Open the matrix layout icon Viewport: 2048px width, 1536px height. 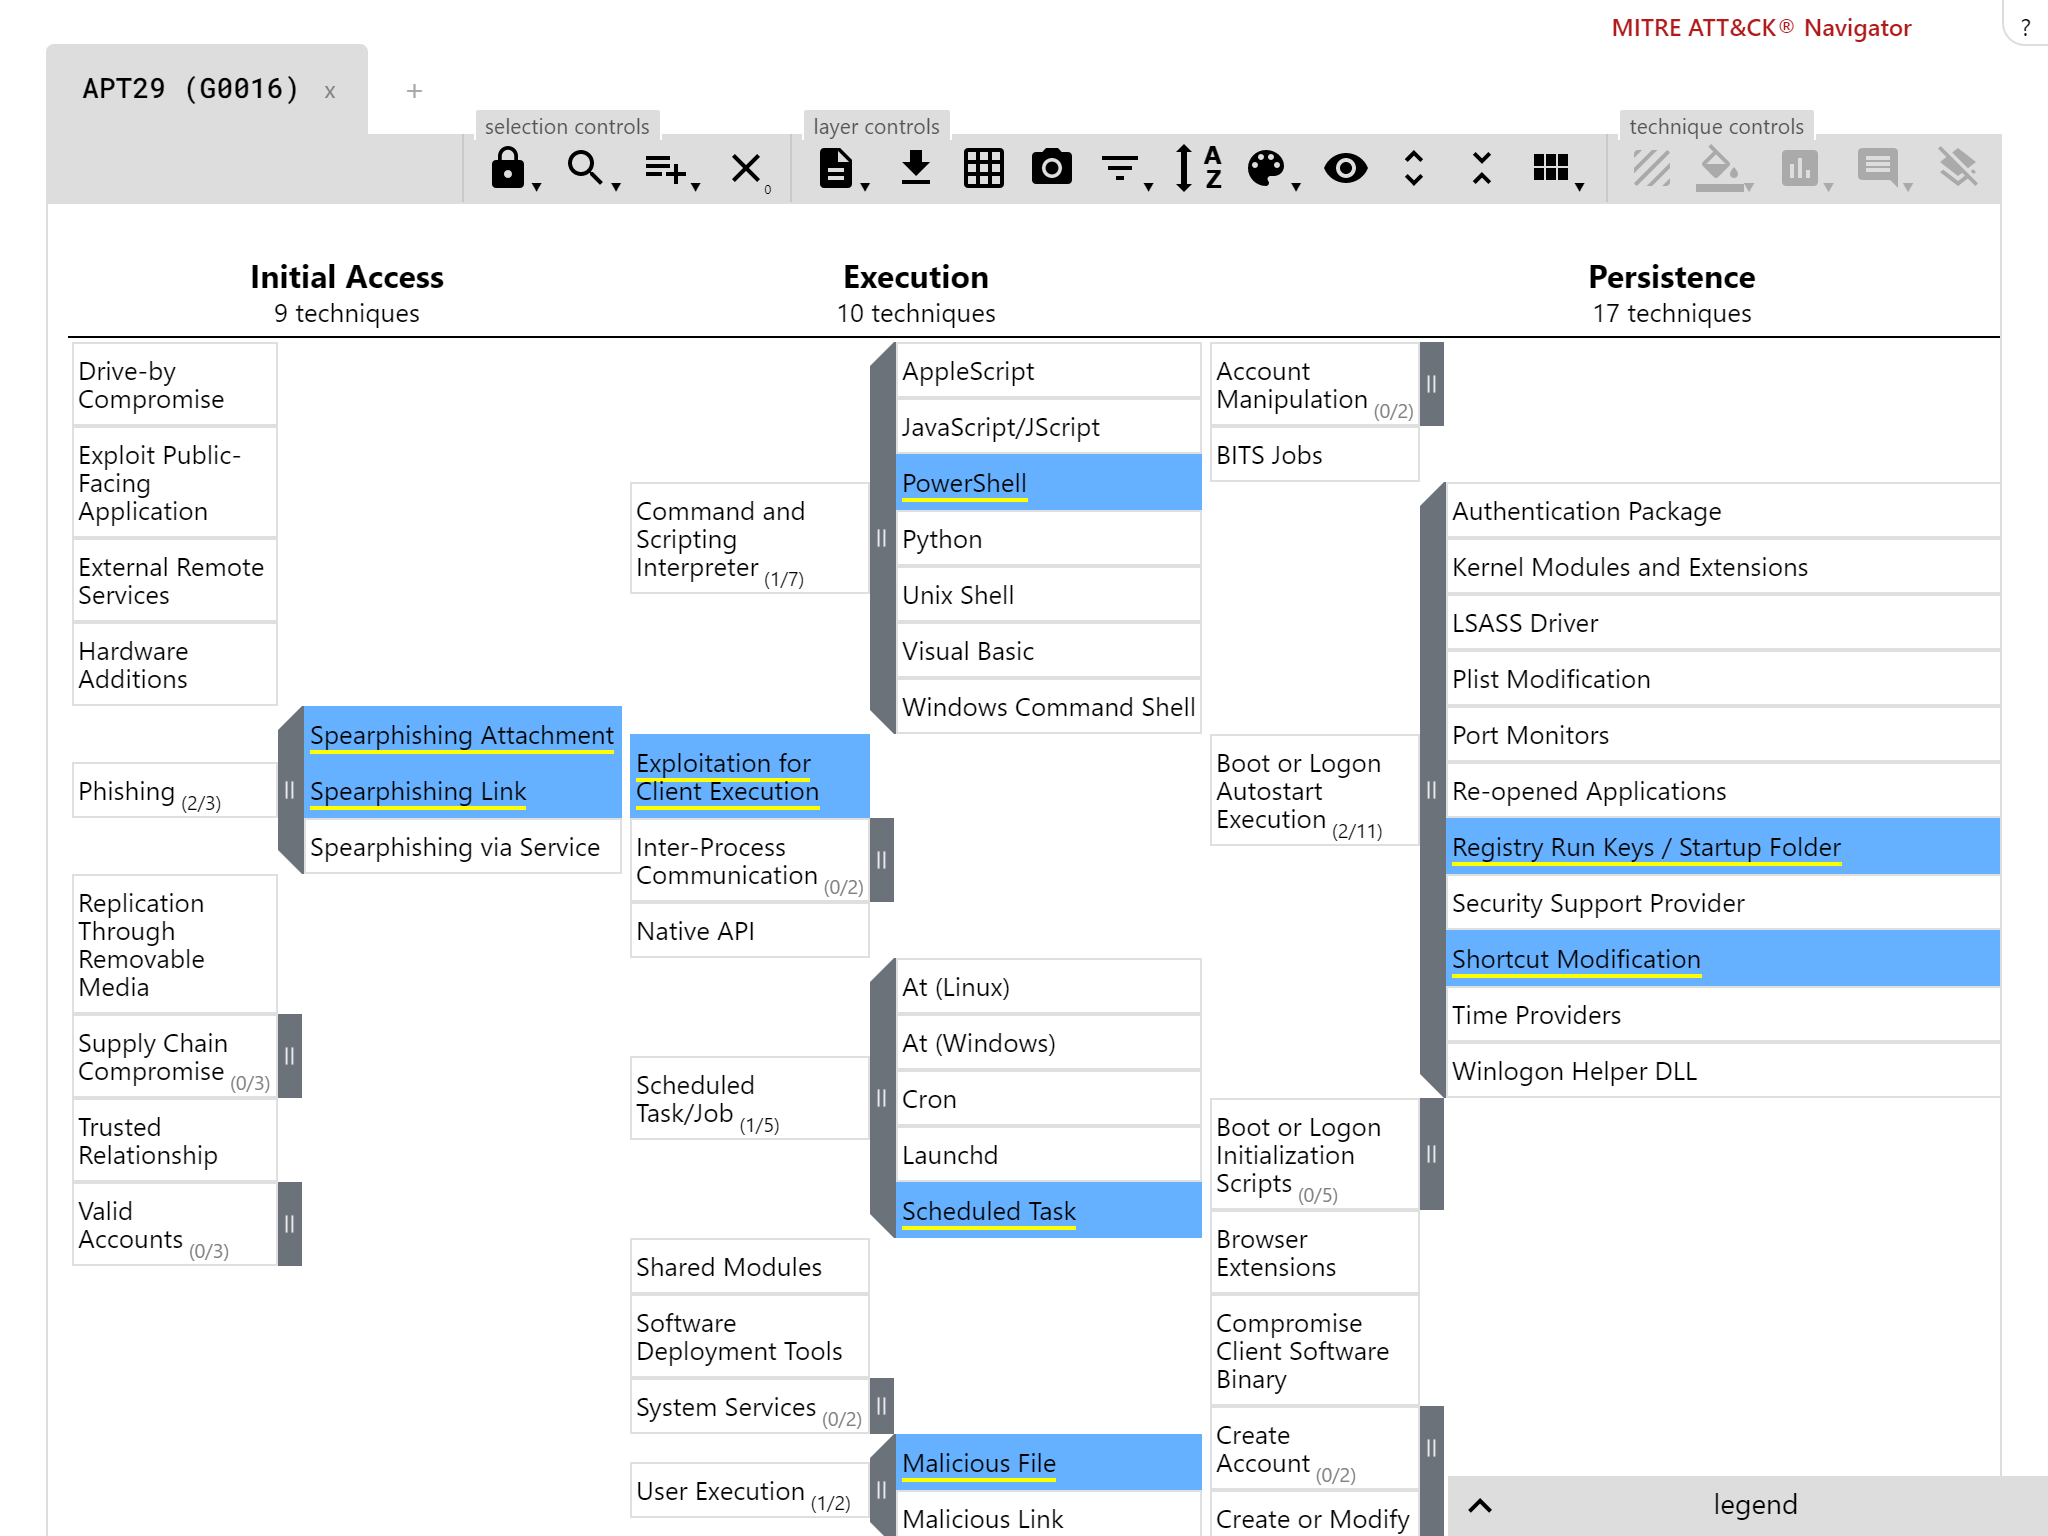[x=1551, y=168]
